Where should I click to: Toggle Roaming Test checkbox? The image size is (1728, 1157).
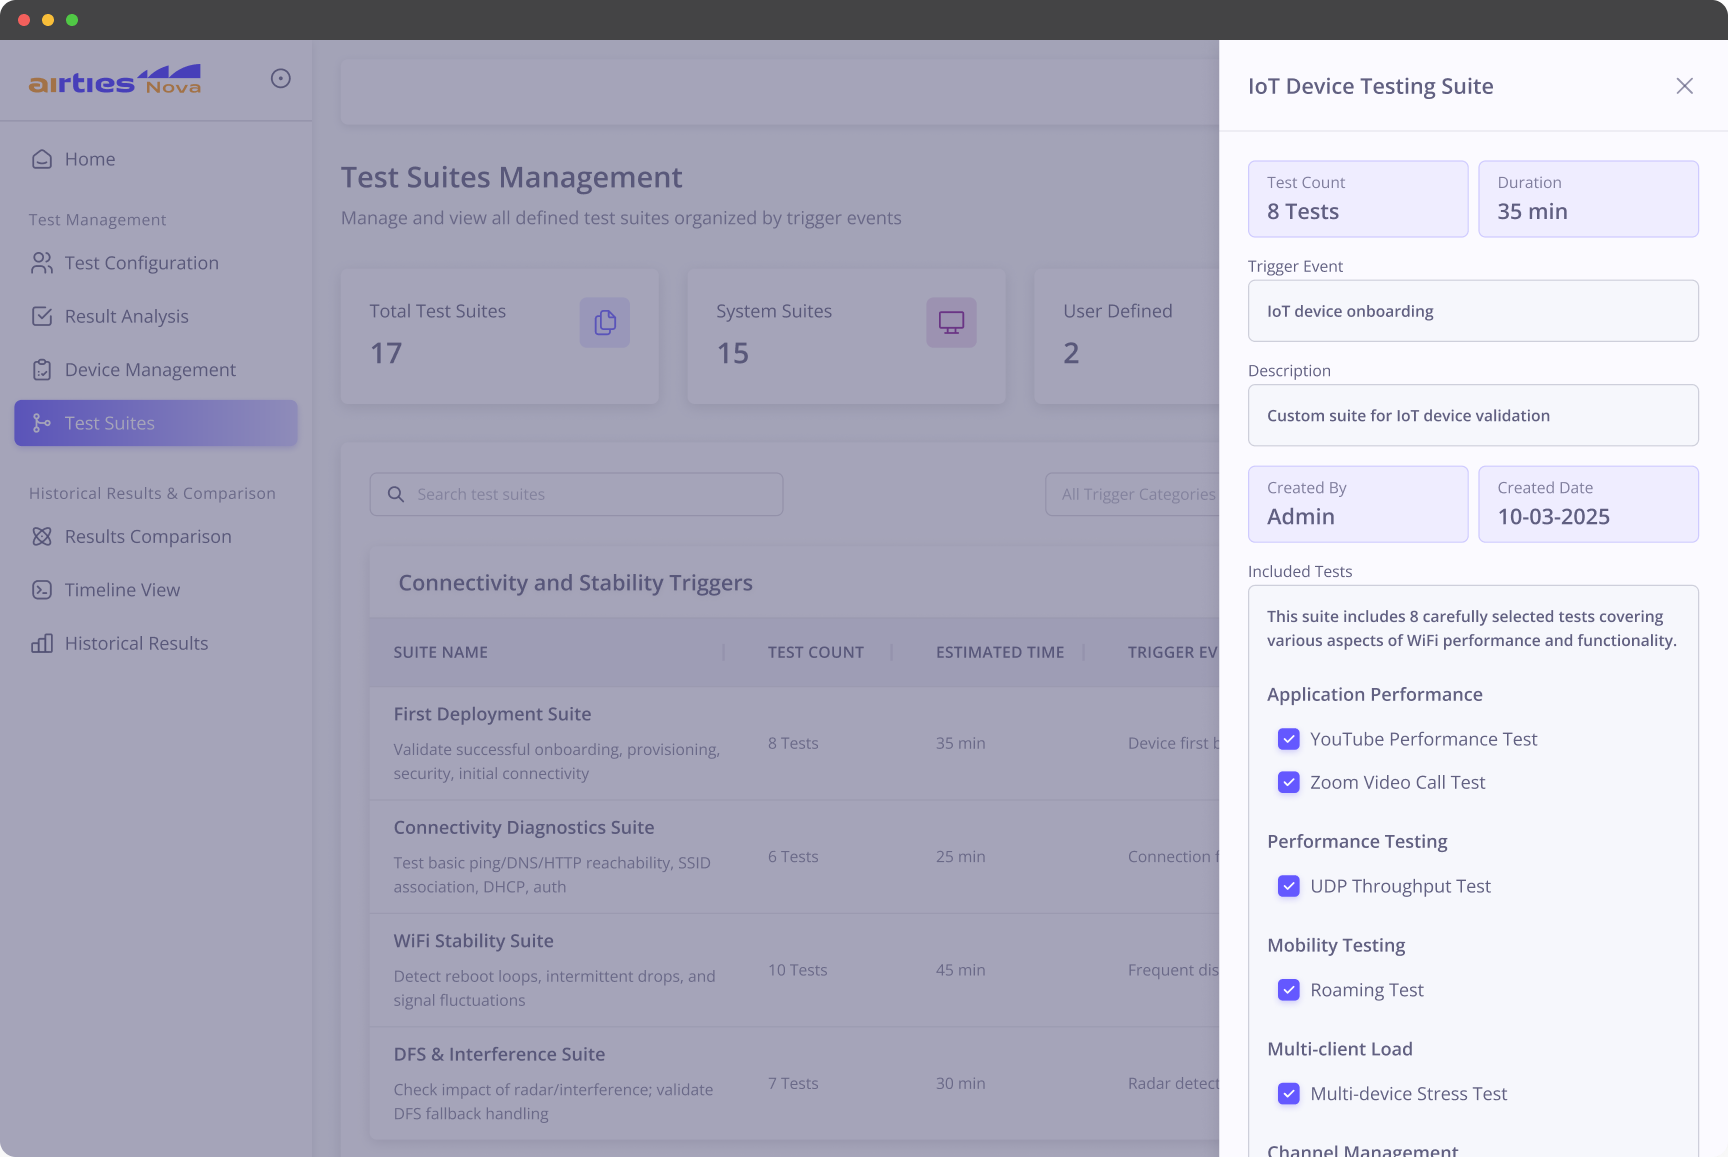pos(1289,990)
